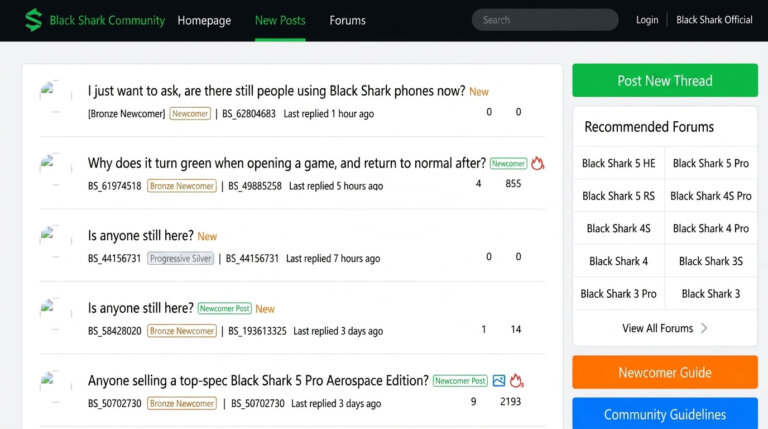Open the Black Shark 4S forum
The width and height of the screenshot is (768, 429).
click(x=619, y=228)
